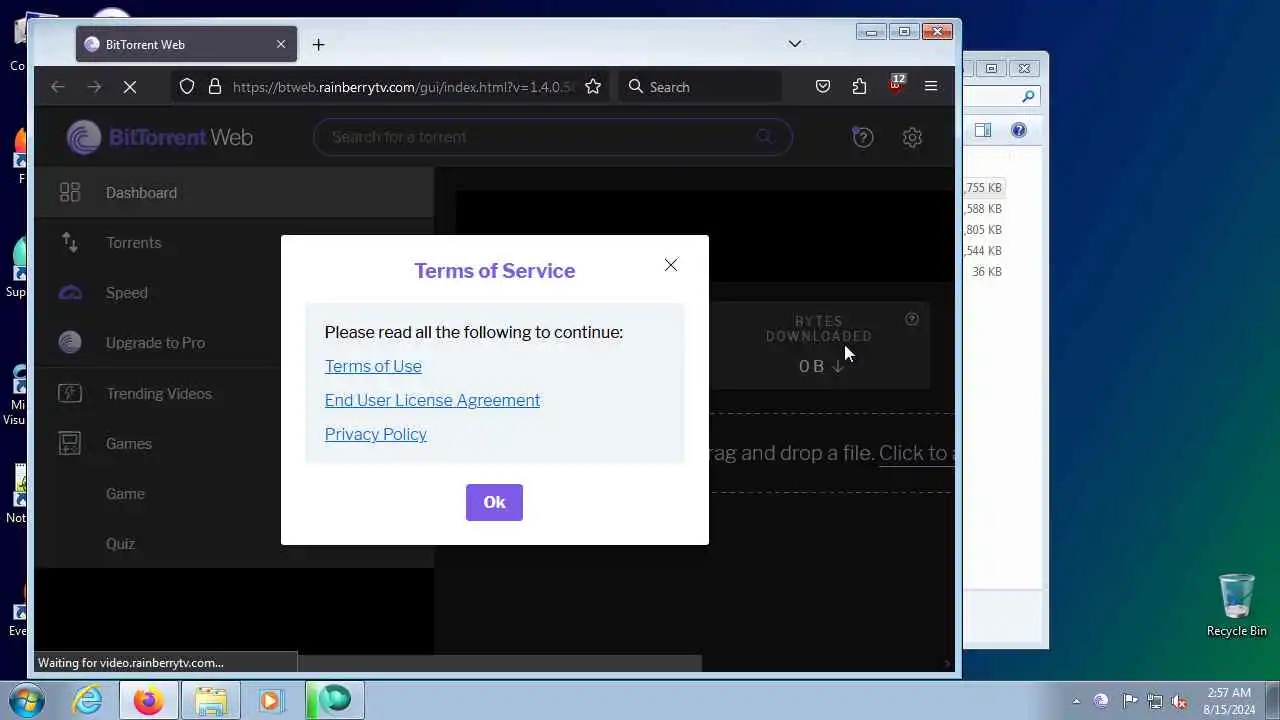Viewport: 1280px width, 720px height.
Task: Open media player taskbar icon
Action: tap(271, 699)
